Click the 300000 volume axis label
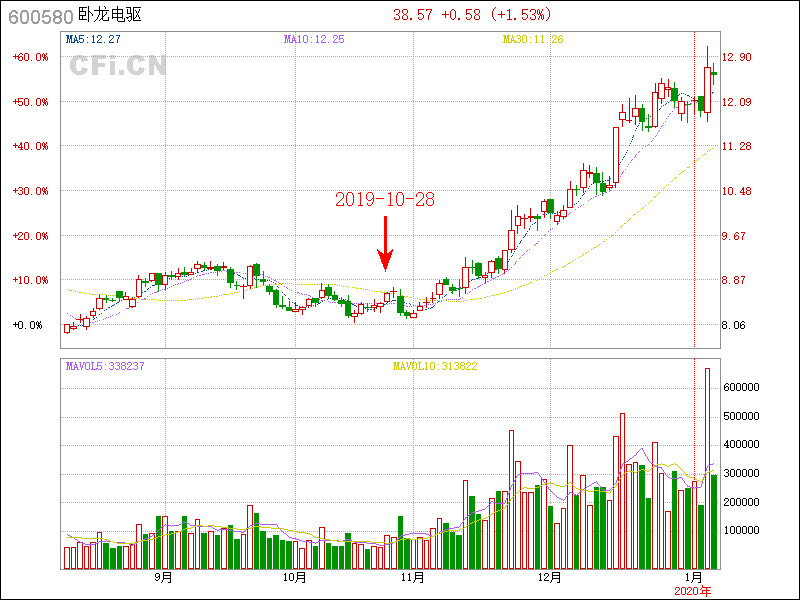The width and height of the screenshot is (800, 600). [741, 473]
